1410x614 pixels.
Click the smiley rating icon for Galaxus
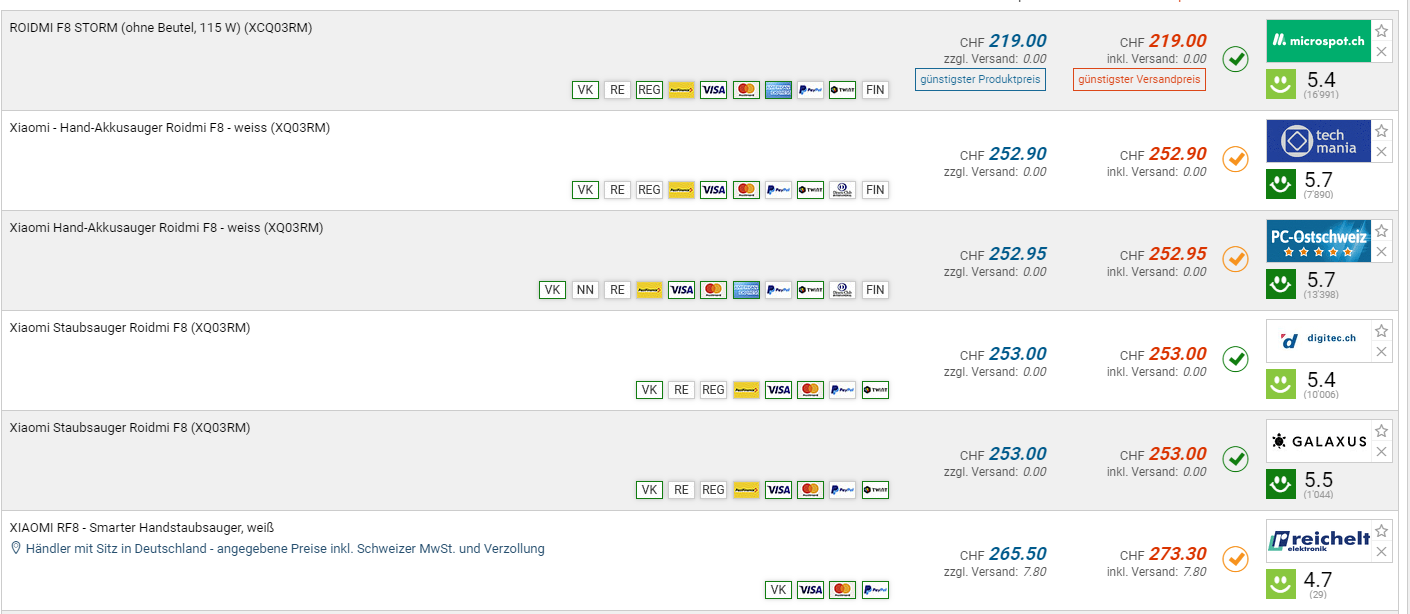click(1280, 484)
